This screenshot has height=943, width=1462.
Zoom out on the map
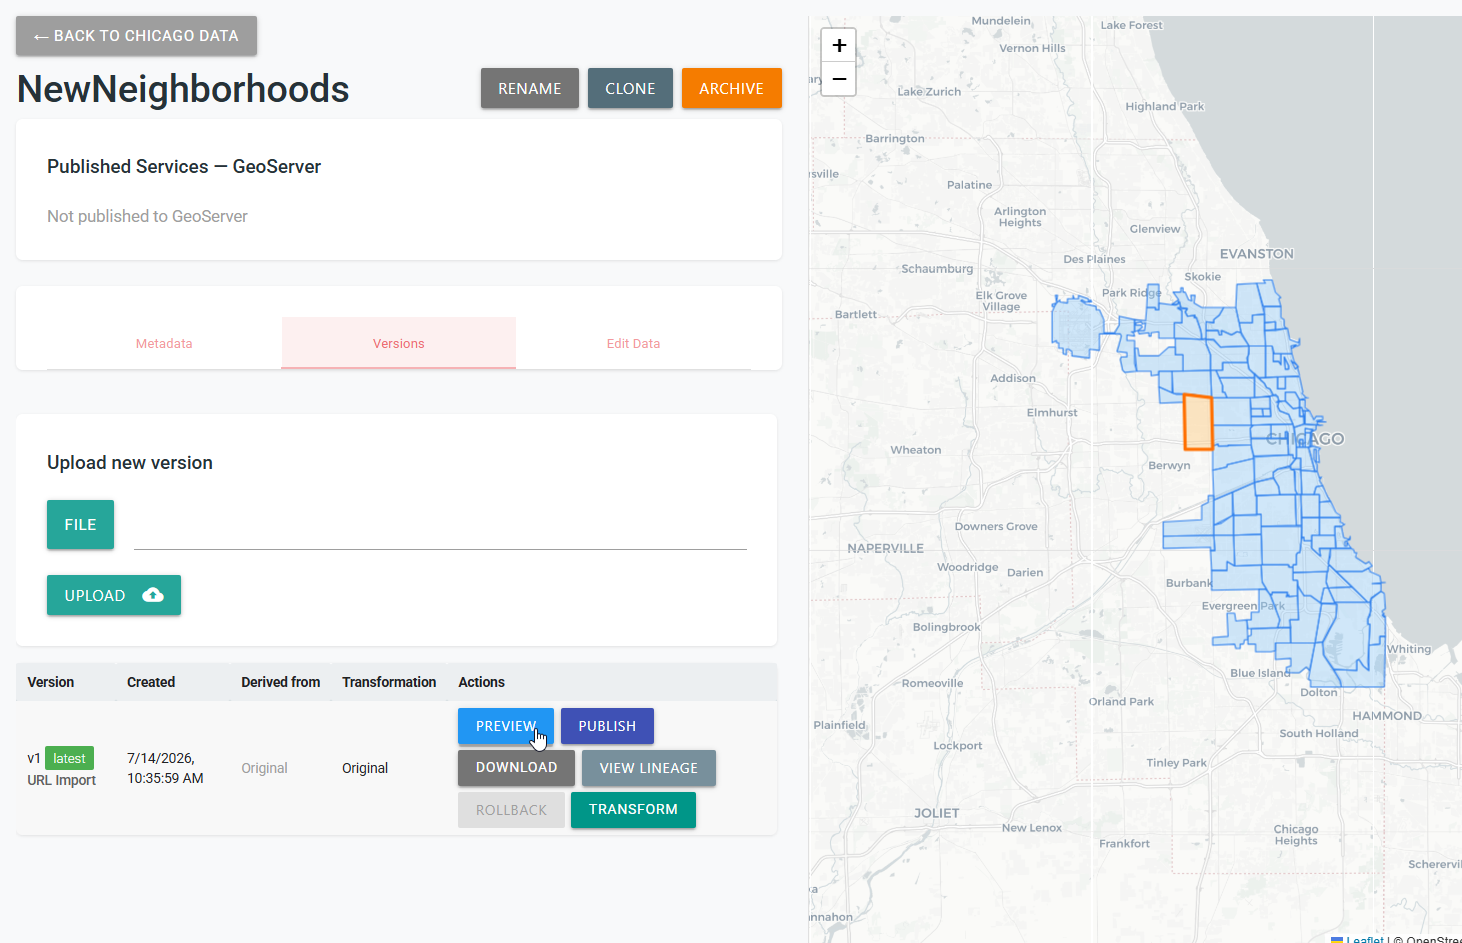point(839,79)
